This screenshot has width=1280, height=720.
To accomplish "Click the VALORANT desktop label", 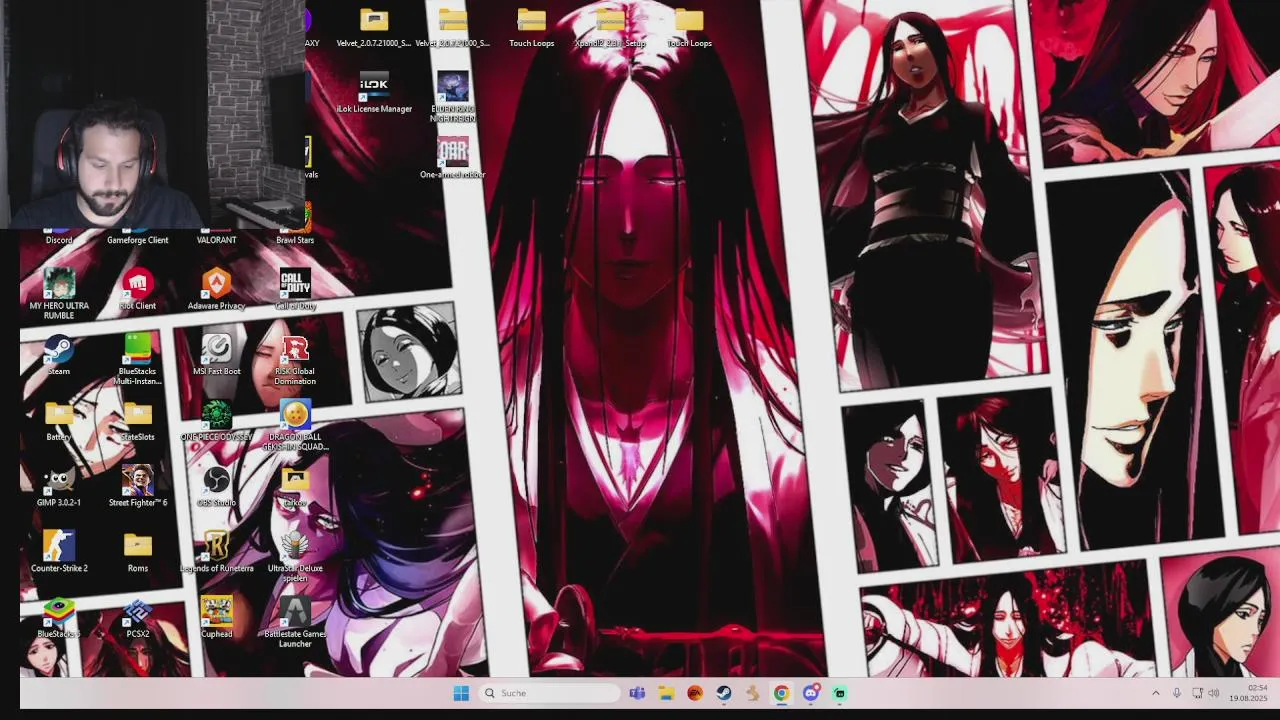I will coord(216,240).
